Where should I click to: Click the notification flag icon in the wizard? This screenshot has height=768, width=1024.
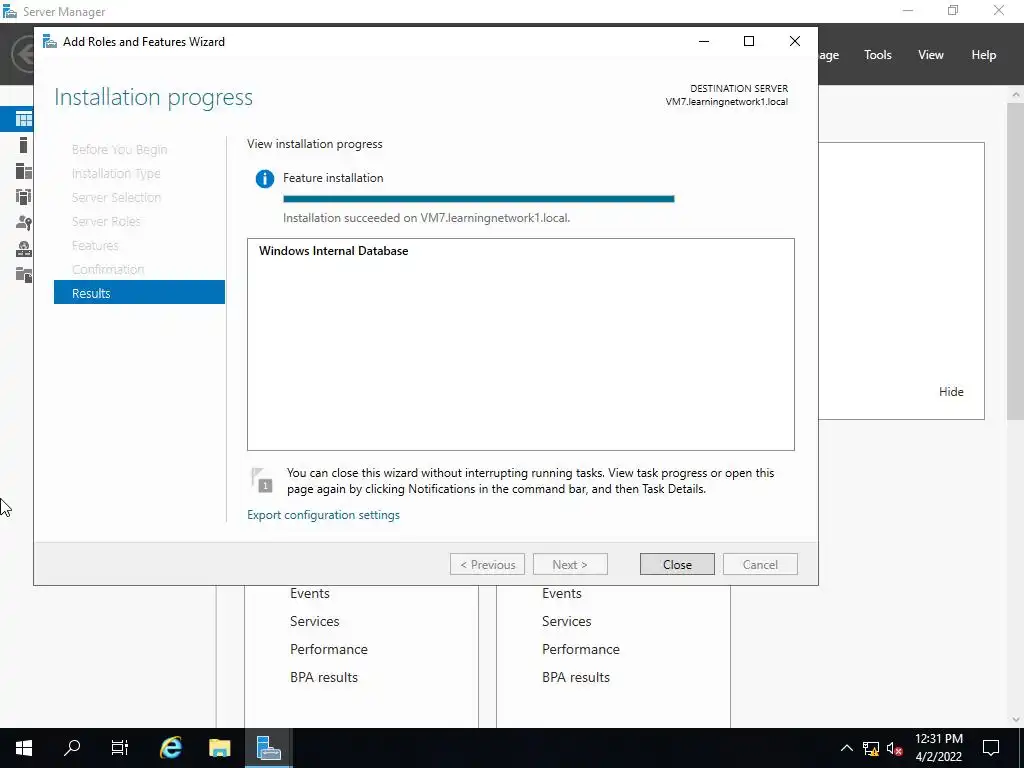[x=262, y=480]
